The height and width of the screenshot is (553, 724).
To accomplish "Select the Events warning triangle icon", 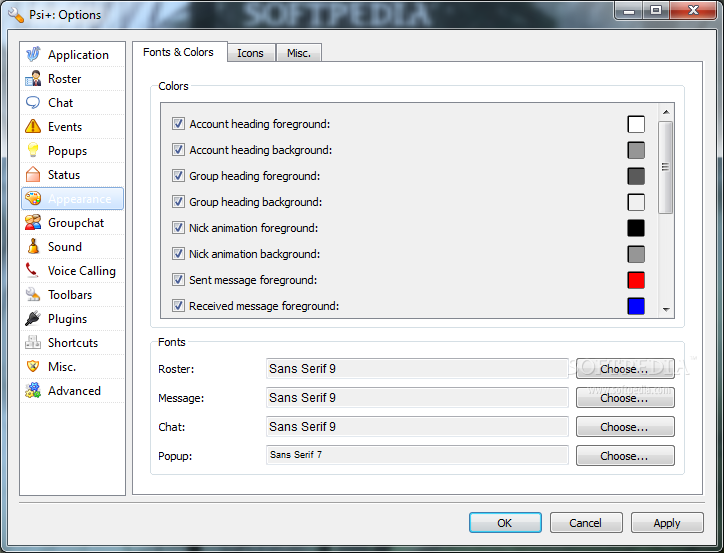I will (33, 126).
